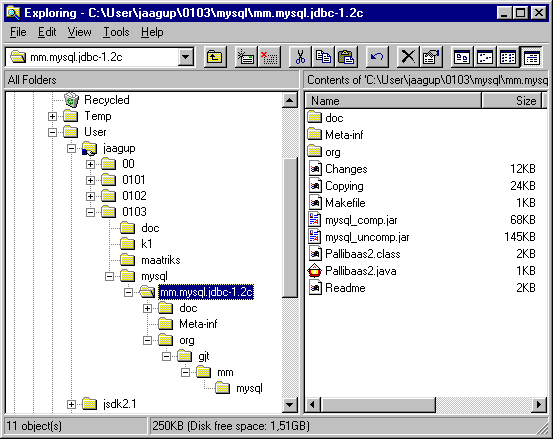This screenshot has height=439, width=553.
Task: Collapse the 0103 folder node
Action: [90, 212]
